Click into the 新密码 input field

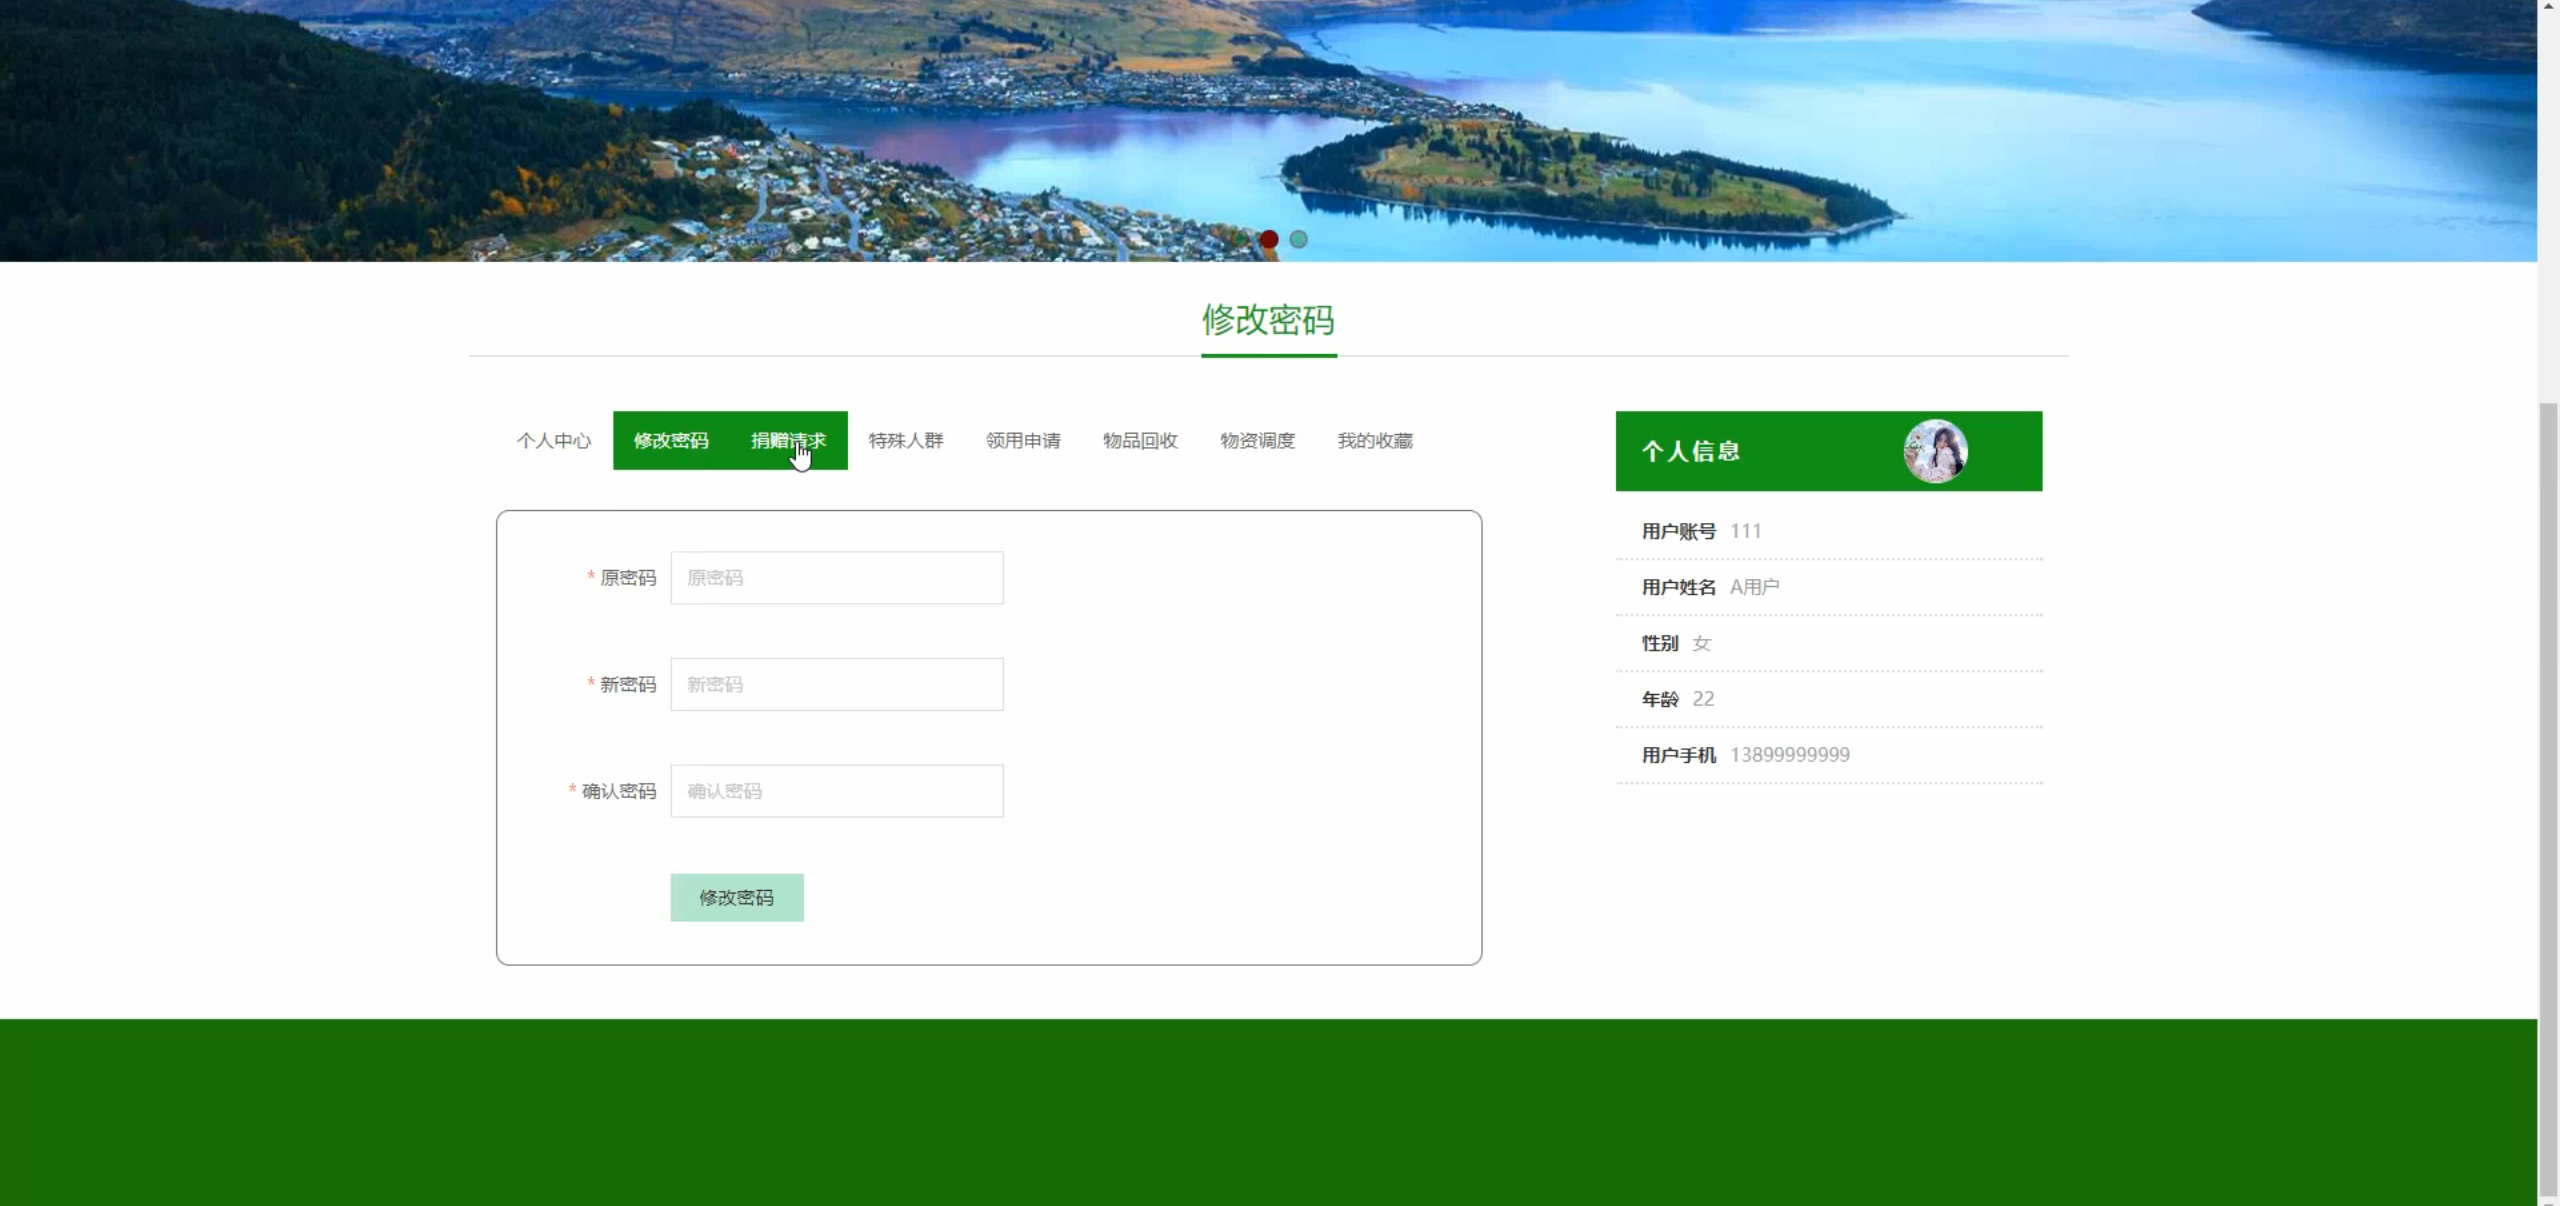(x=837, y=685)
